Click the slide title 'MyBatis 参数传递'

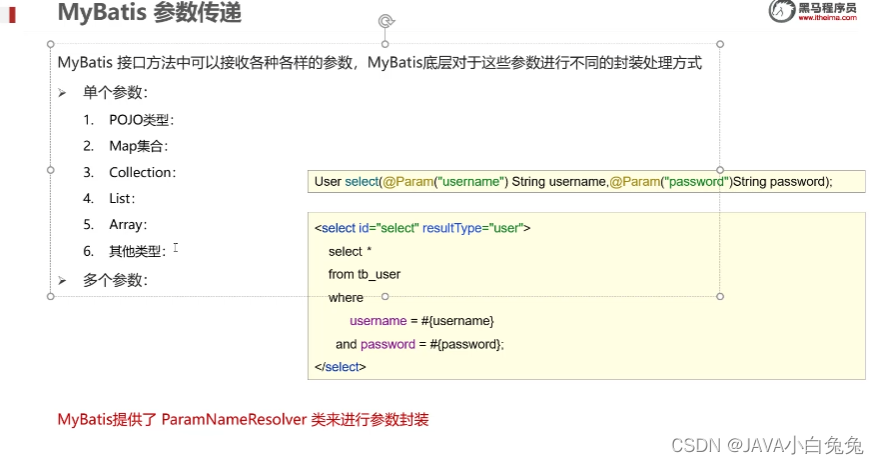(x=150, y=12)
